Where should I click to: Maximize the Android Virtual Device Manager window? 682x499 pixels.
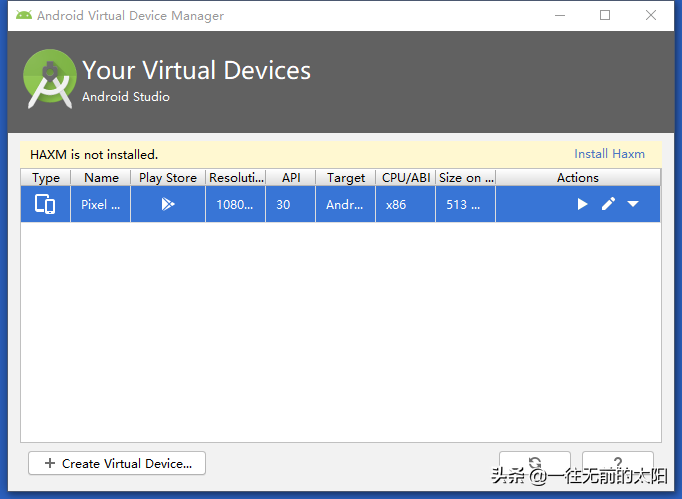(605, 15)
